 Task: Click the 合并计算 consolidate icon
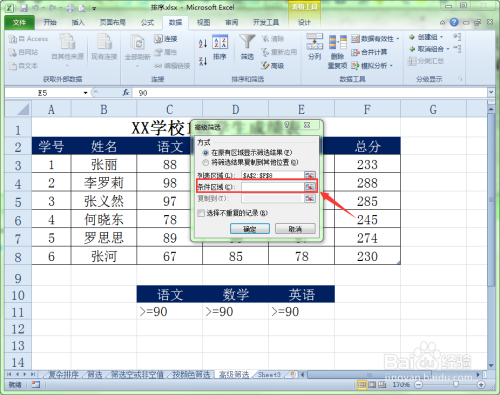pos(355,52)
